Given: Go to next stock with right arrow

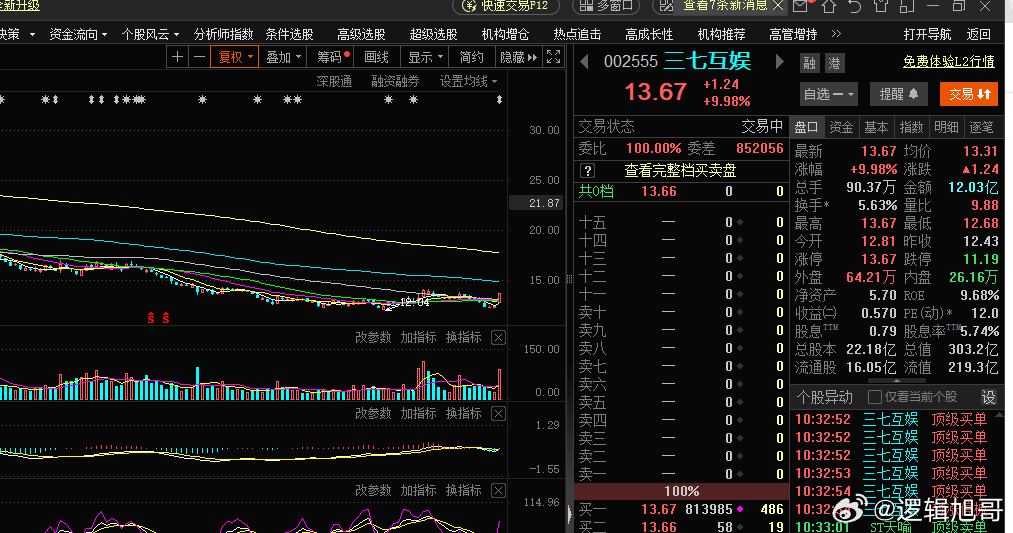Looking at the screenshot, I should pos(779,61).
